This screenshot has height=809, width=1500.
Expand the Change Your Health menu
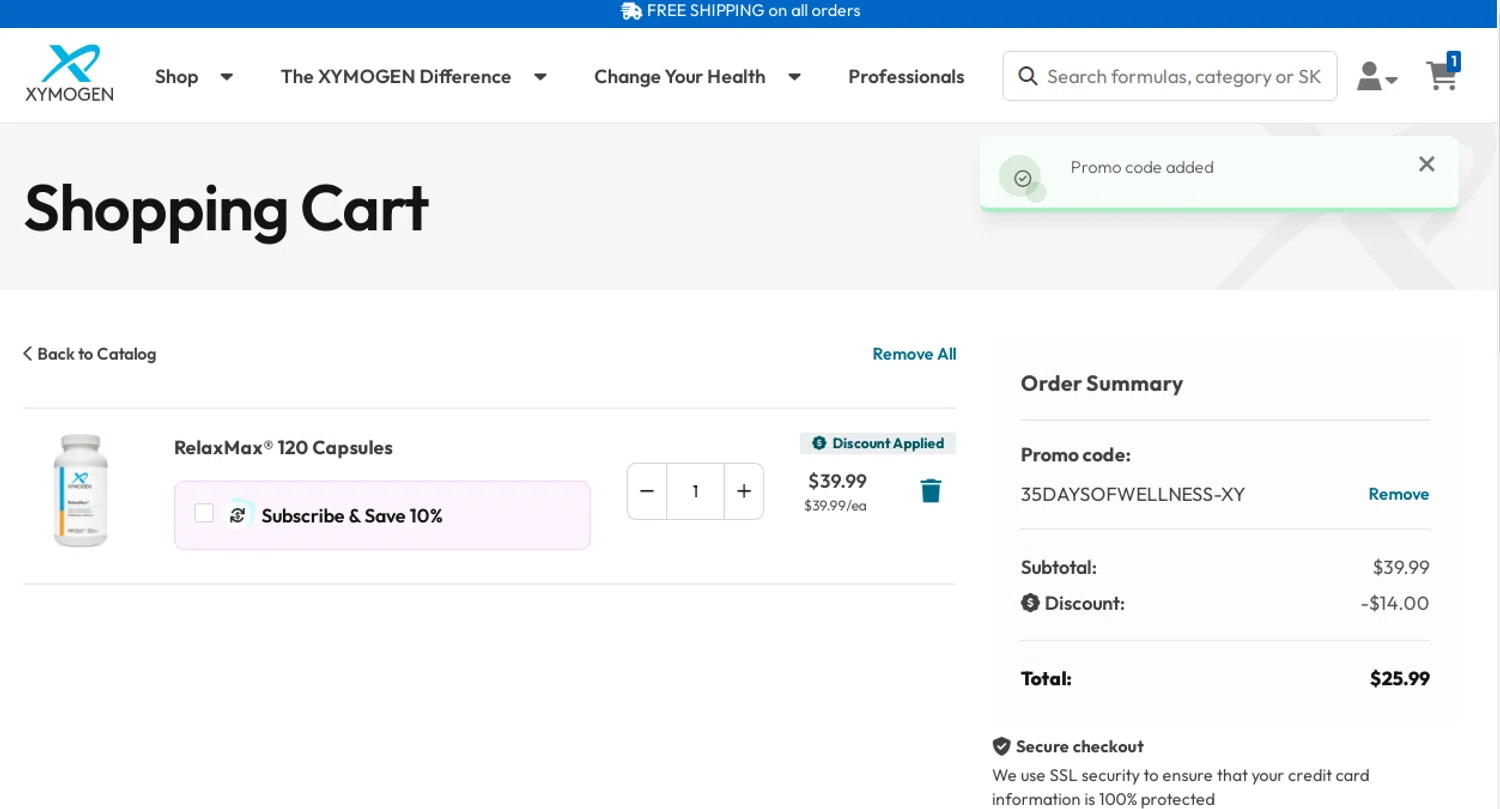pos(698,76)
